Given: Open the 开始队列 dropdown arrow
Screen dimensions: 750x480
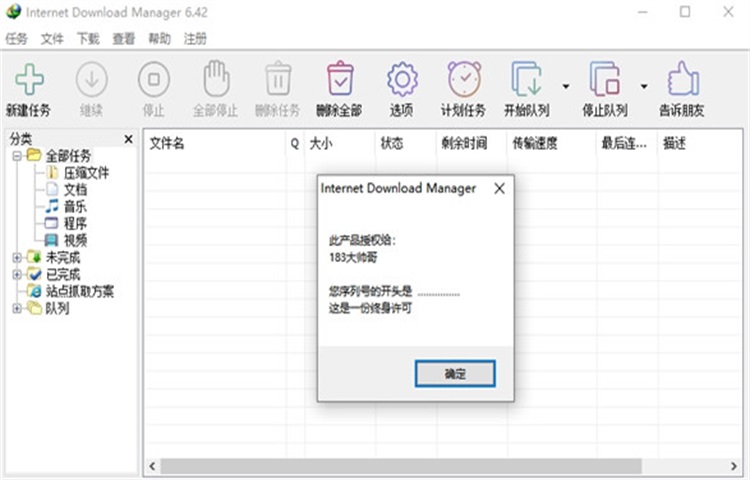Looking at the screenshot, I should [566, 87].
